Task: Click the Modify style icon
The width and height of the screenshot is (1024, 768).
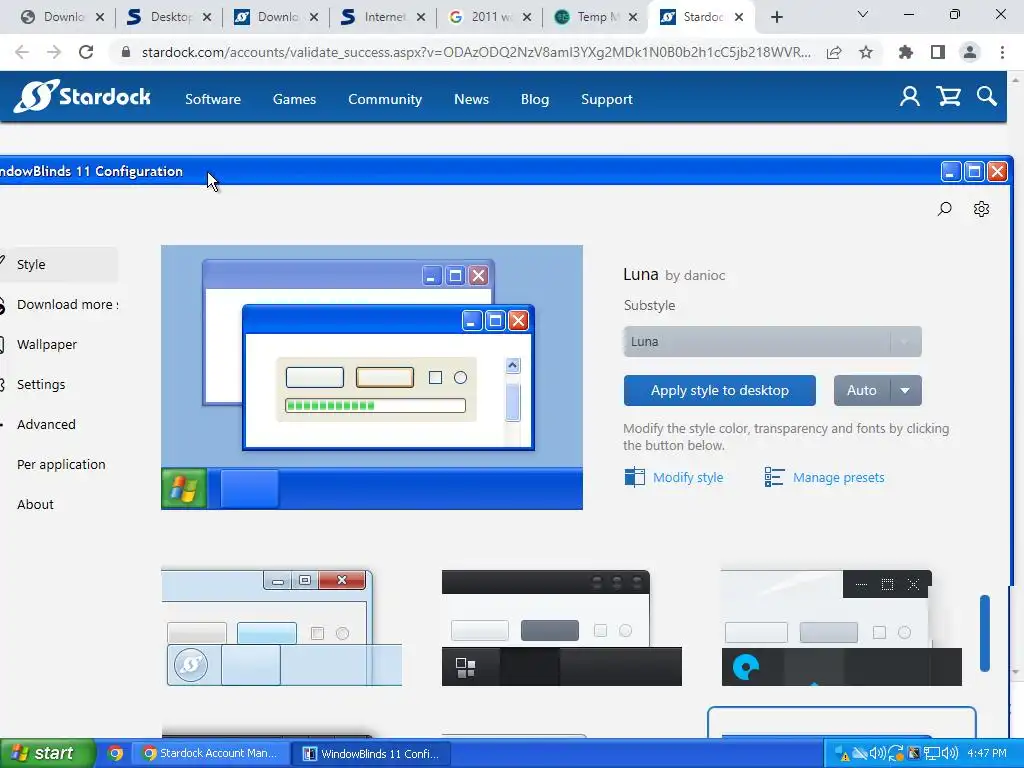Action: [634, 477]
